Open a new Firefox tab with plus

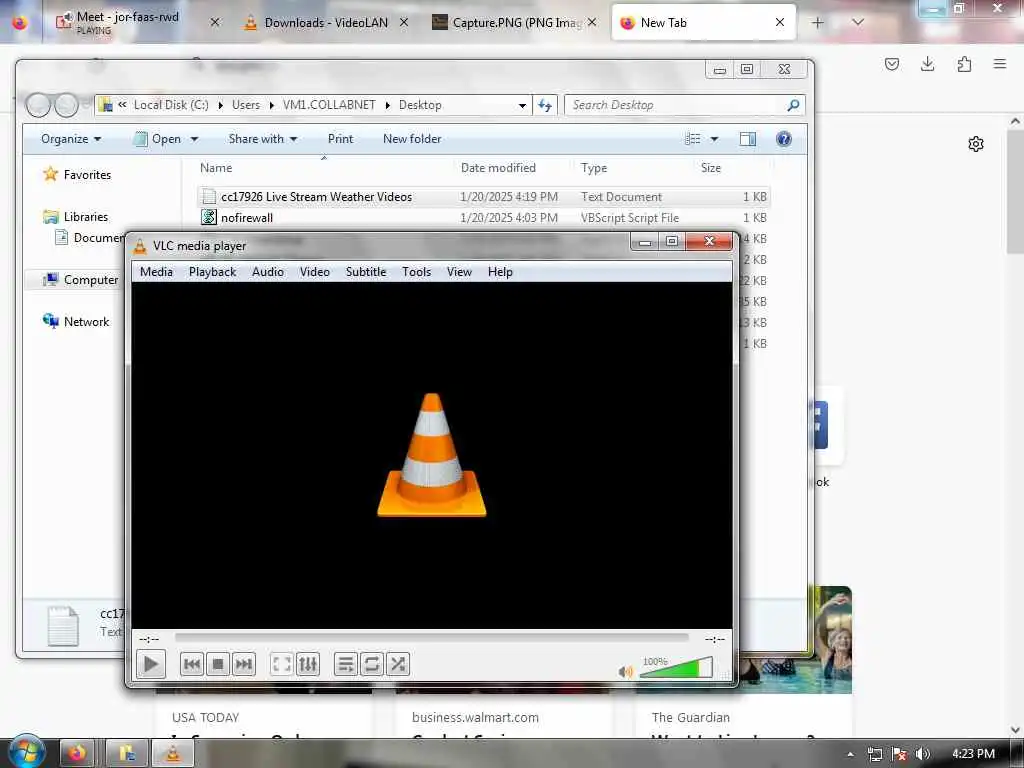click(817, 23)
